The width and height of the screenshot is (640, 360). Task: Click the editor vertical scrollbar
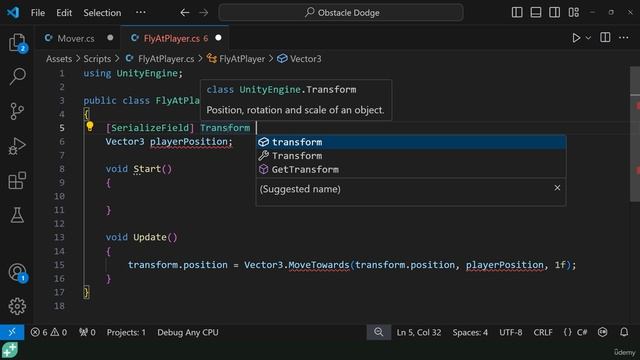pos(635,135)
